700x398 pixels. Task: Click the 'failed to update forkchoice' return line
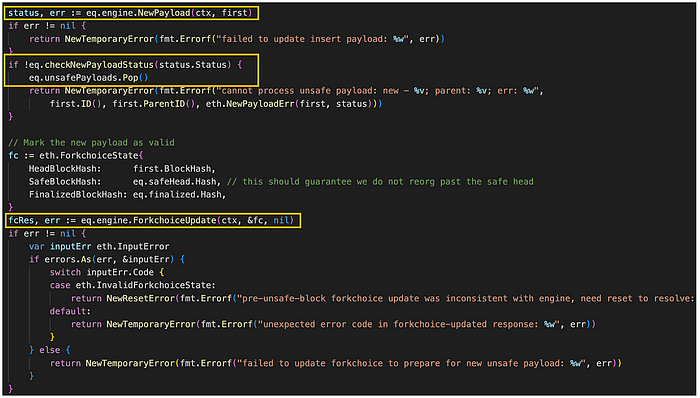(335, 363)
